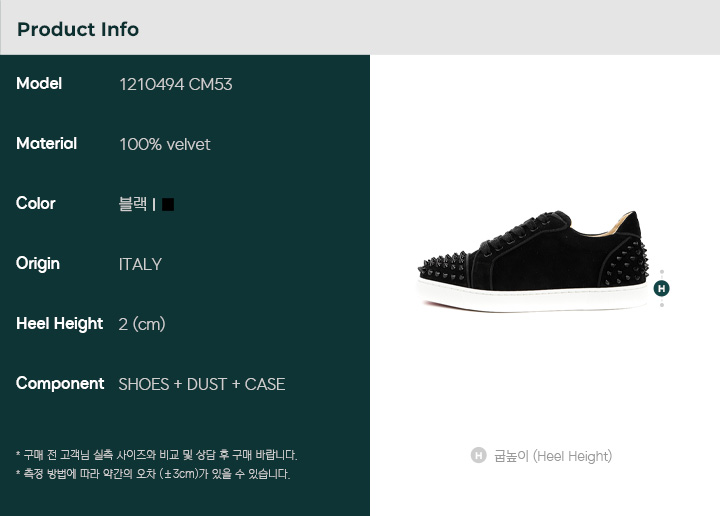720x516 pixels.
Task: Click the ±3cm measurement error notice
Action: pos(153,473)
